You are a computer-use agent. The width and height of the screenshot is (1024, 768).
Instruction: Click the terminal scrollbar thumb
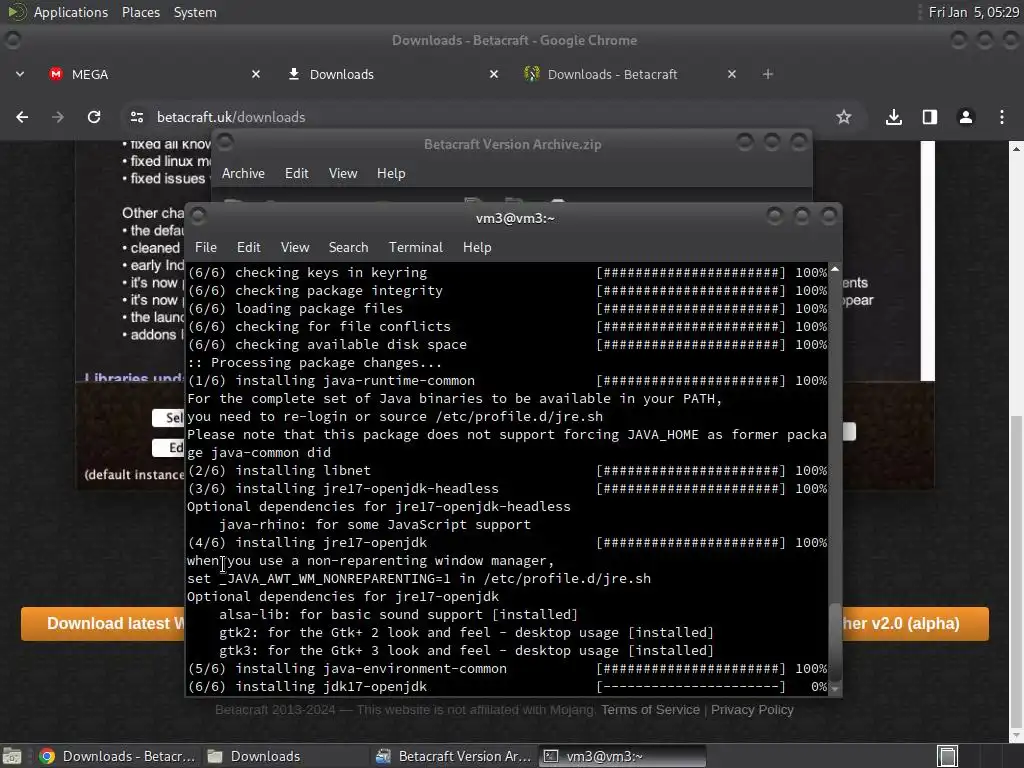tap(835, 643)
